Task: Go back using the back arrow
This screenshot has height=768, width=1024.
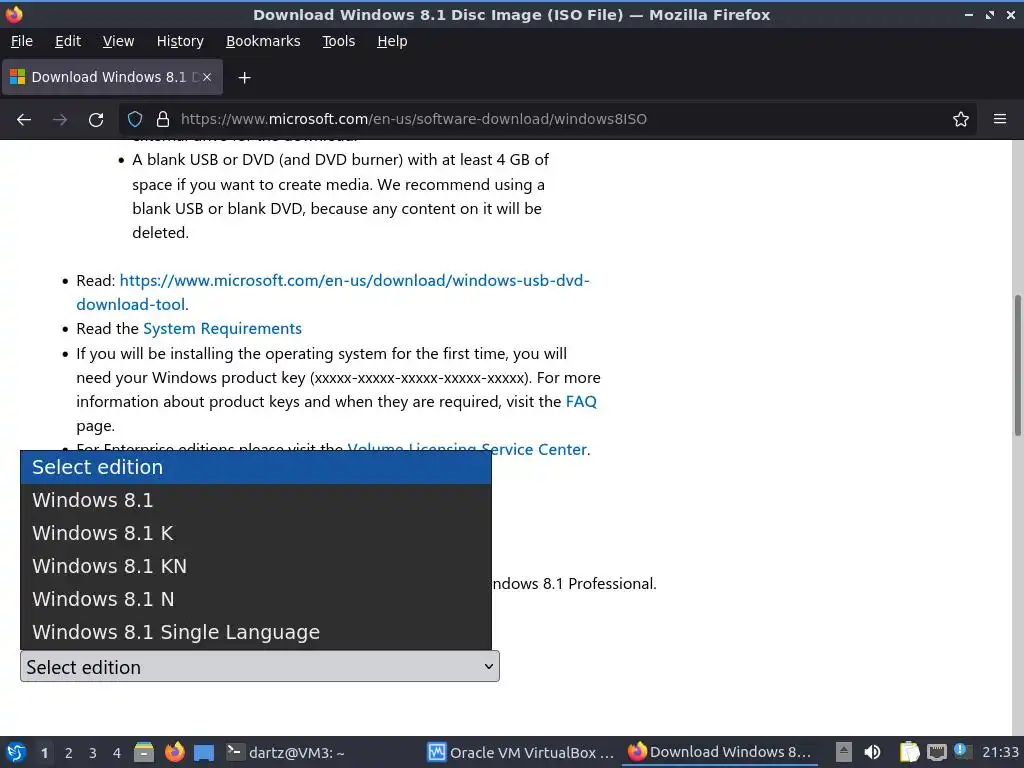Action: pos(24,120)
